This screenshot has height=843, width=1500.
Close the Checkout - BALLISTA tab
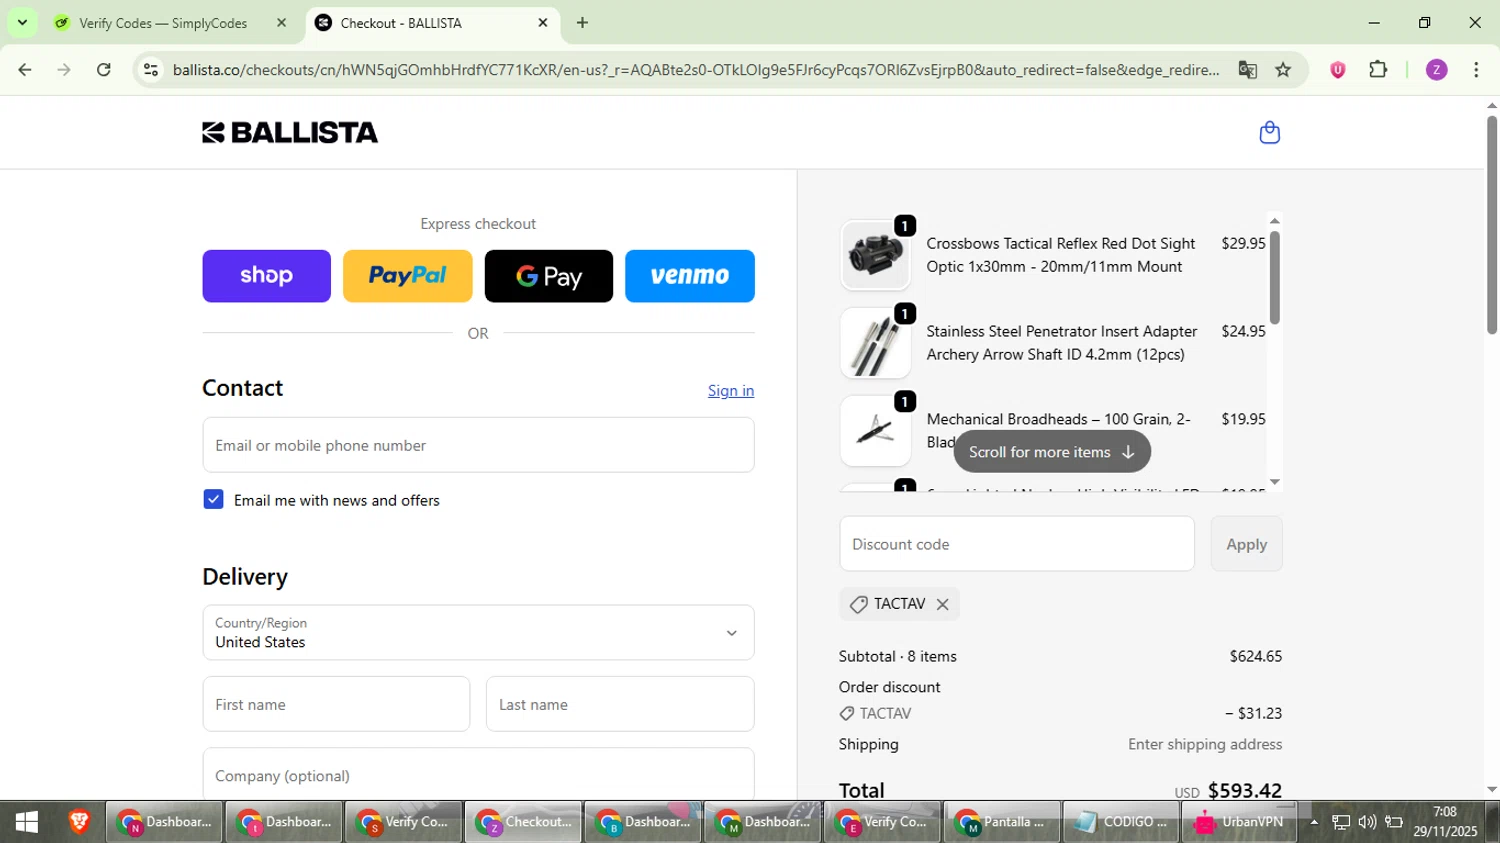543,22
